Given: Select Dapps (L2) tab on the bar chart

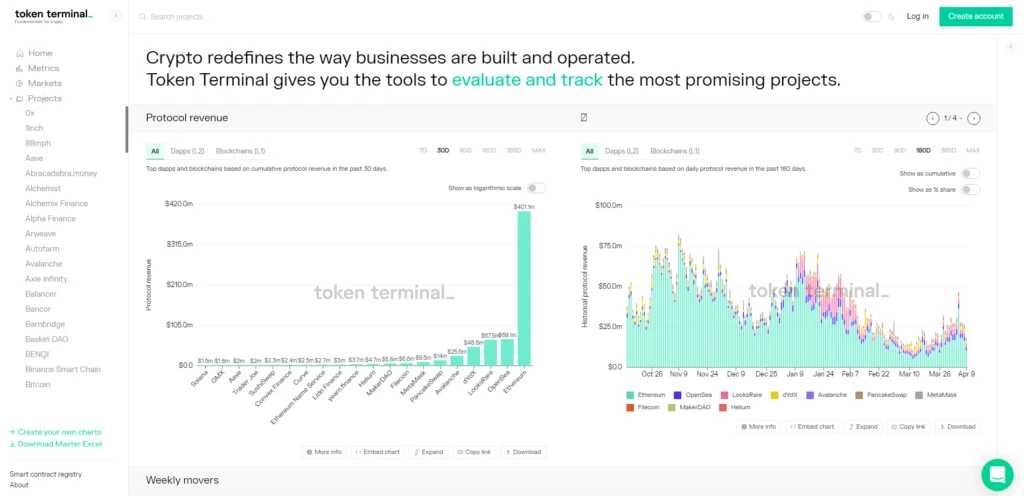Looking at the screenshot, I should coord(187,151).
